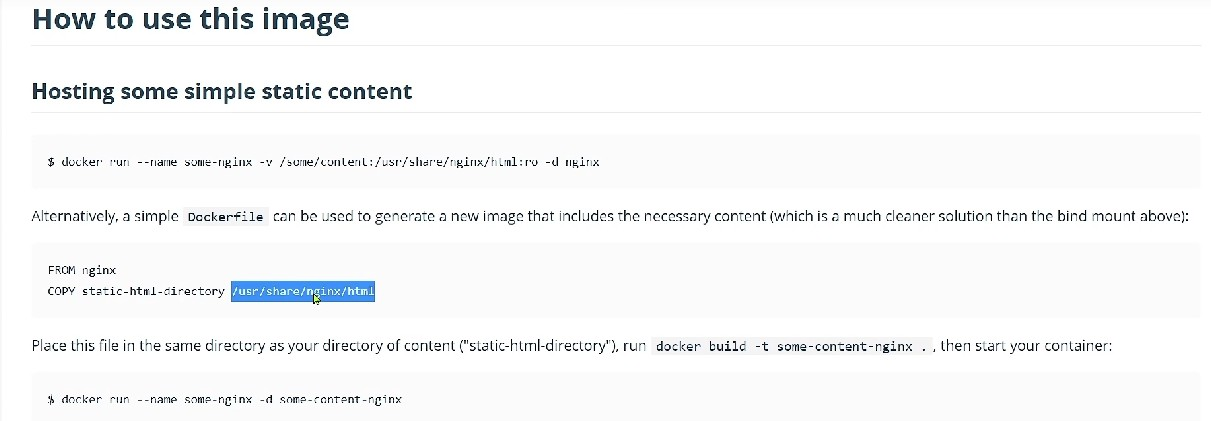The width and height of the screenshot is (1211, 421).
Task: Click the inline "Dockerfile" code label
Action: click(227, 217)
